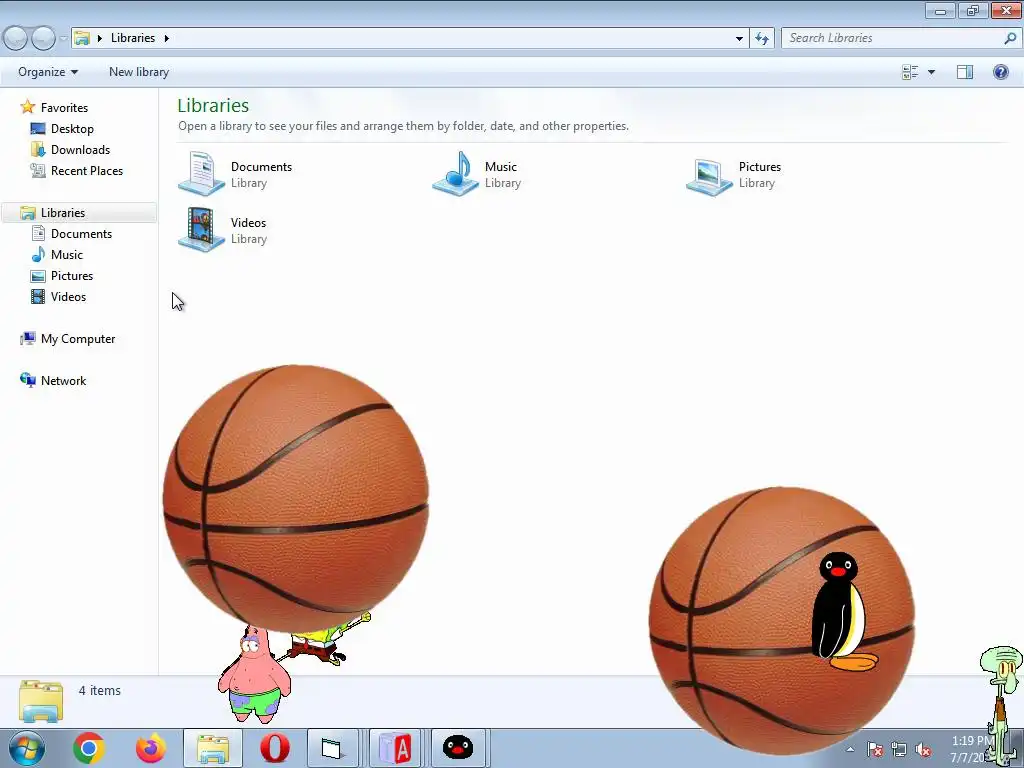Open Recent Places in sidebar

[x=86, y=170]
